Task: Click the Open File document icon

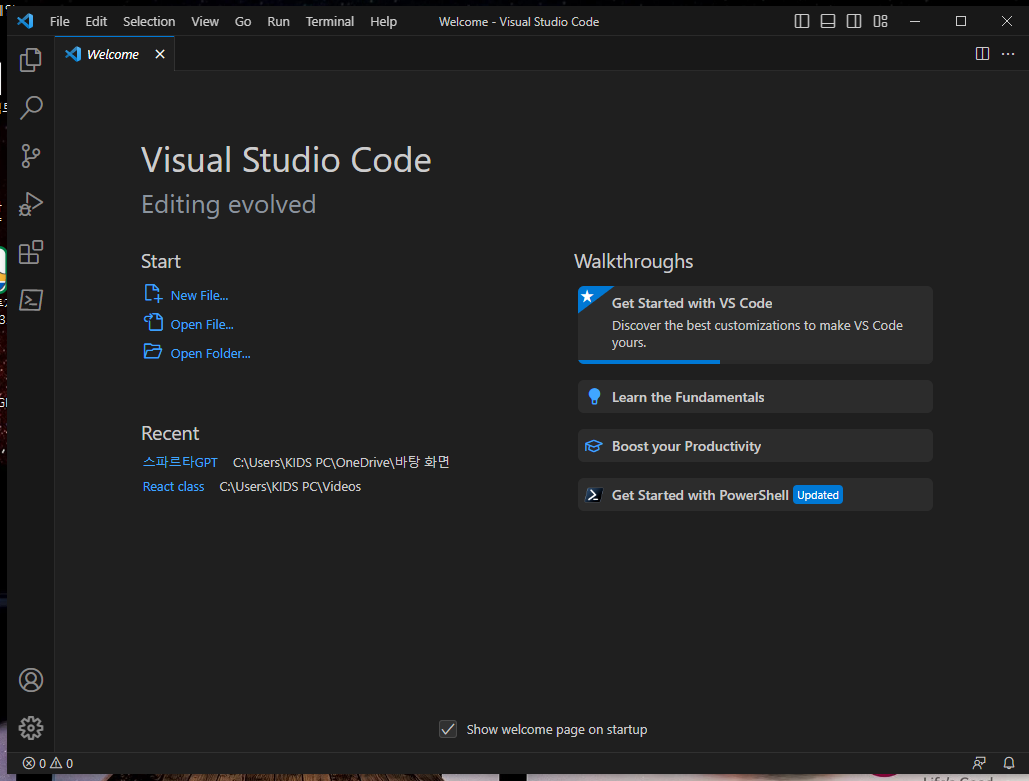Action: point(153,322)
